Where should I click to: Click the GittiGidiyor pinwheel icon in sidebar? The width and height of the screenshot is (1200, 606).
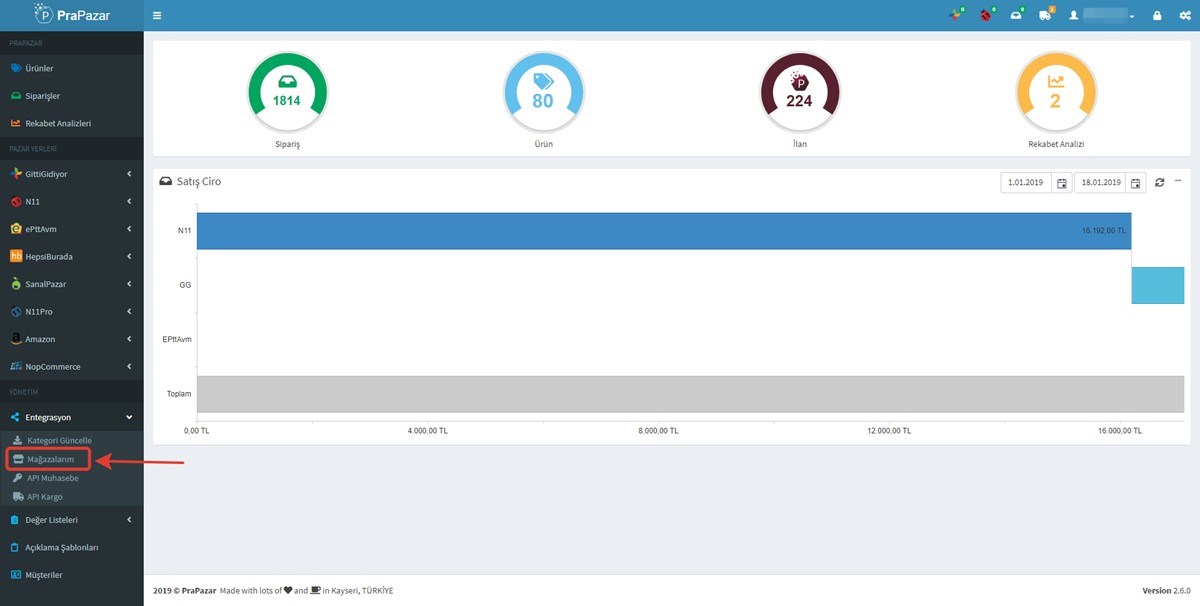[x=15, y=174]
